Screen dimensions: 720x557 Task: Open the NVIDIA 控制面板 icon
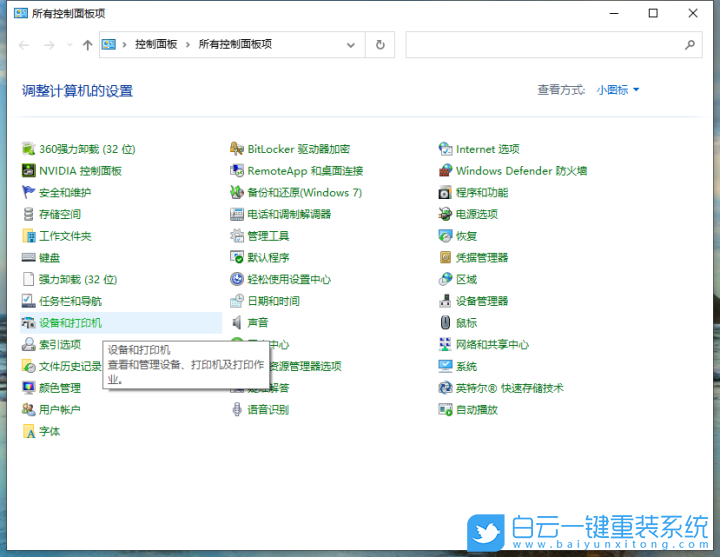(x=28, y=171)
